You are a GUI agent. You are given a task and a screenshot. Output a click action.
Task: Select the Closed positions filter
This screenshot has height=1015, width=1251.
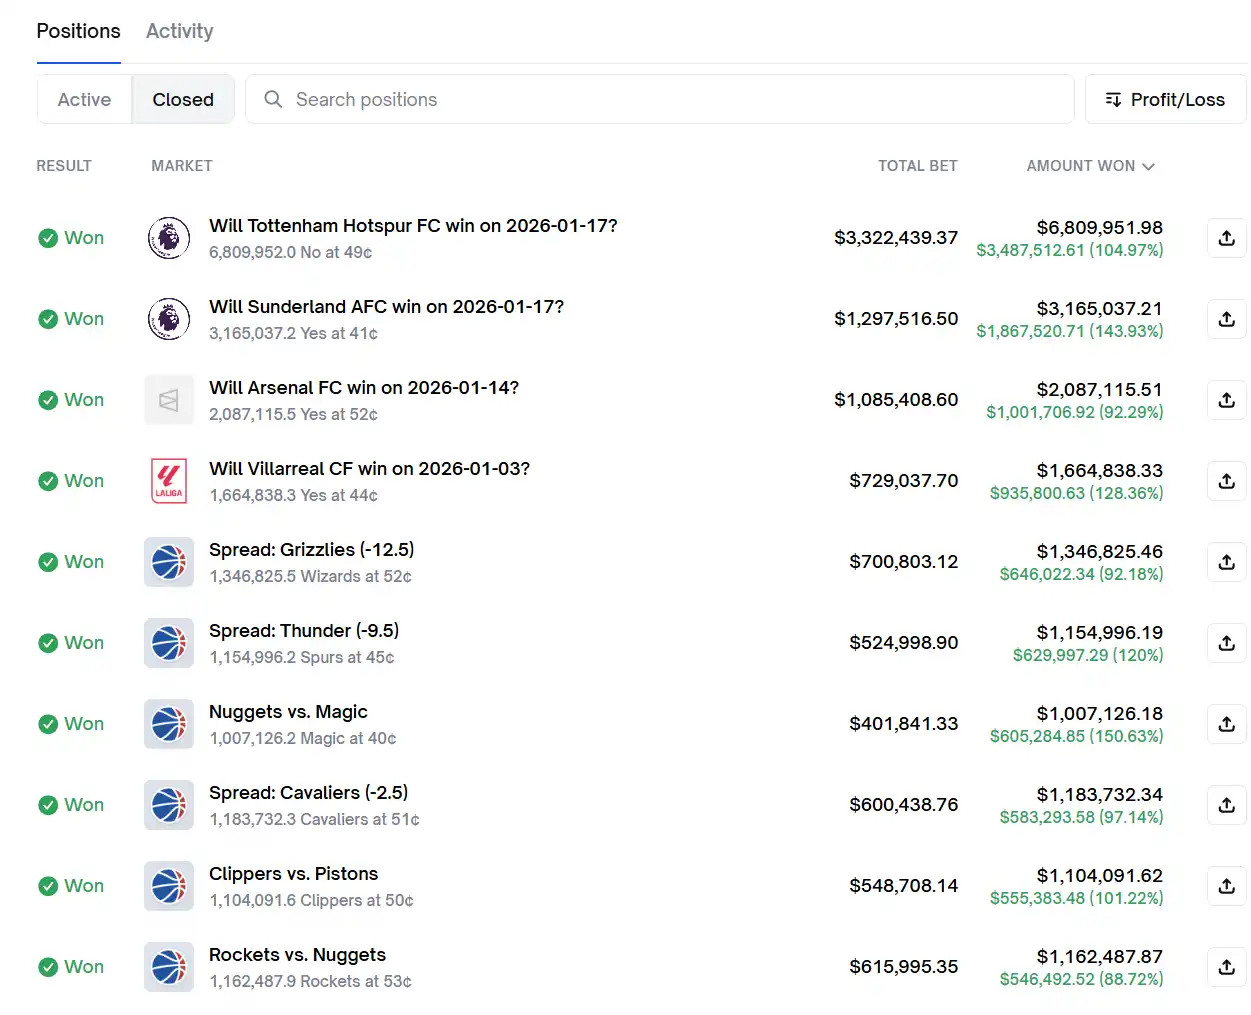[183, 99]
